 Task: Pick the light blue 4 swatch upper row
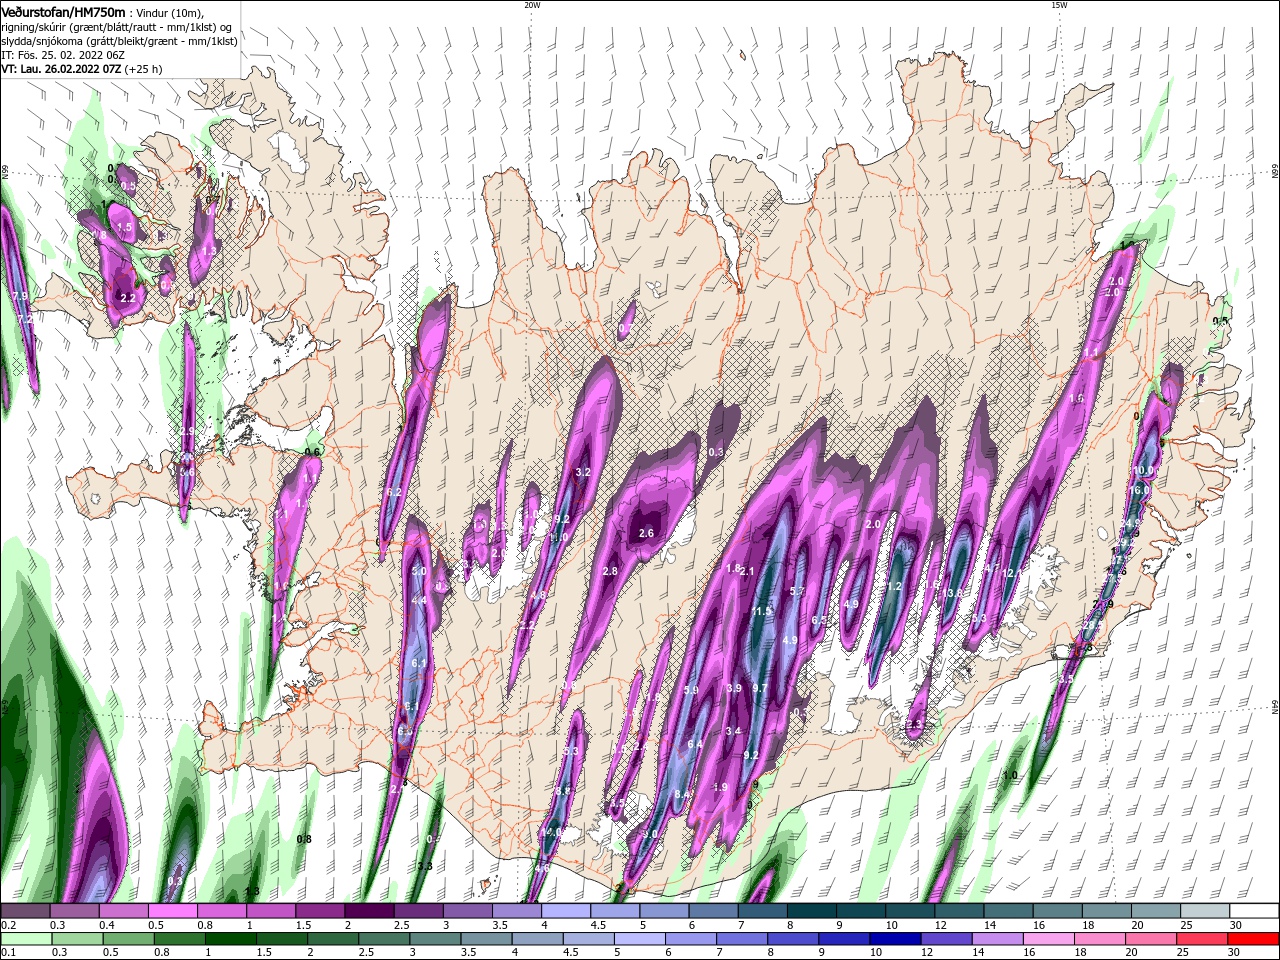click(566, 911)
